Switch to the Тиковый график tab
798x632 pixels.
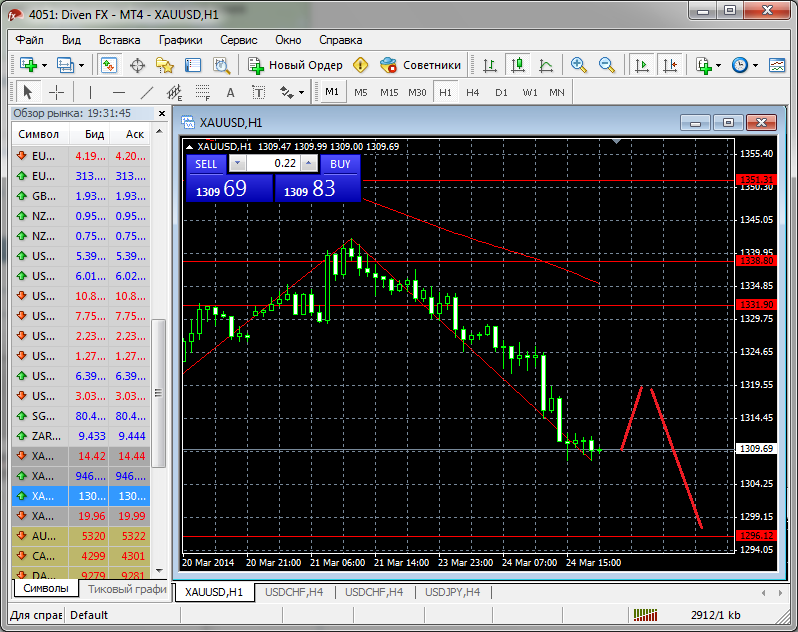(127, 589)
